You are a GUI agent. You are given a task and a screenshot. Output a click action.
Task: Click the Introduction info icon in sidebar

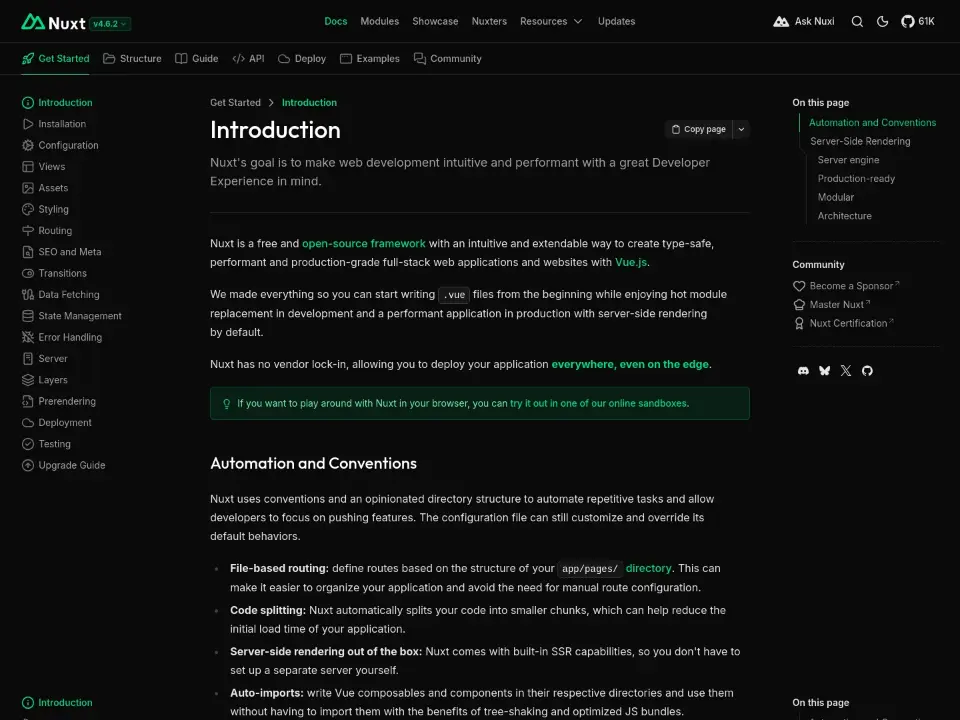pos(28,103)
